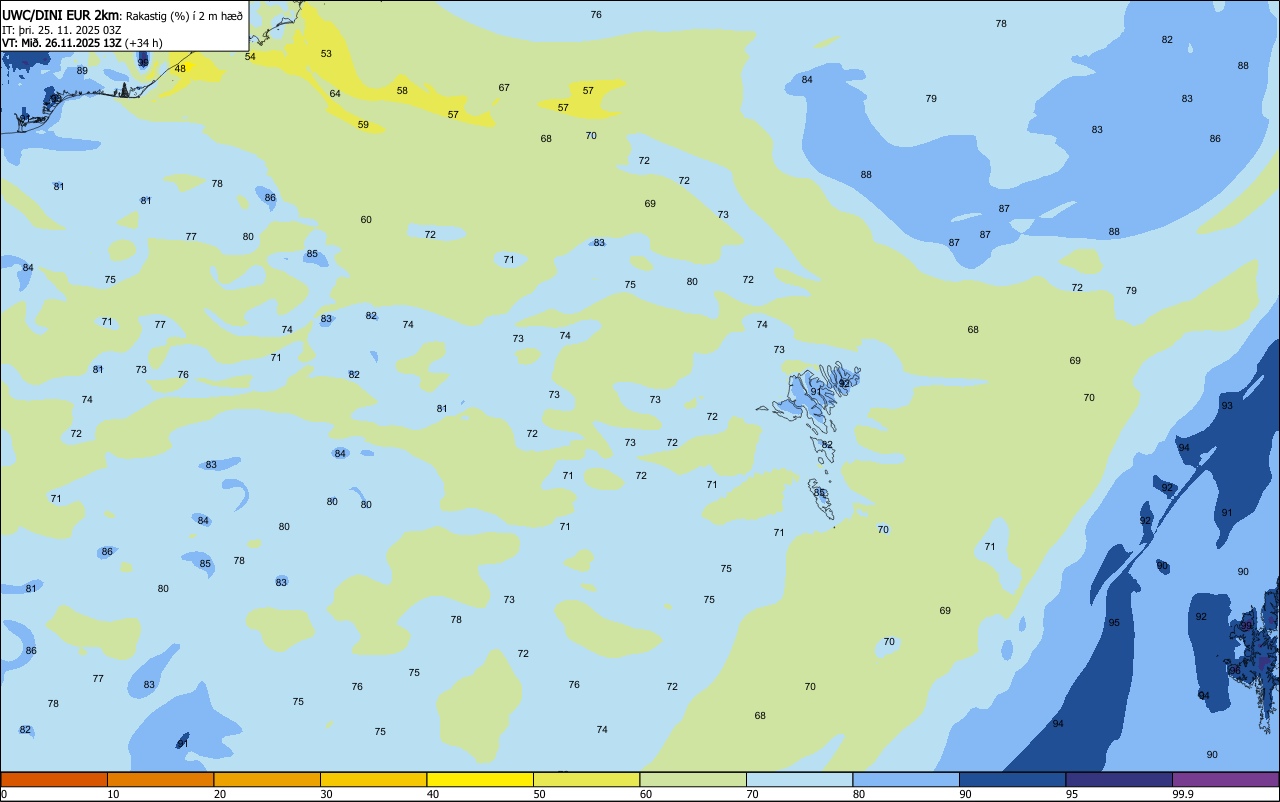The width and height of the screenshot is (1280, 802).
Task: Click the purple 99.9+ legend swatch
Action: [x=1225, y=779]
